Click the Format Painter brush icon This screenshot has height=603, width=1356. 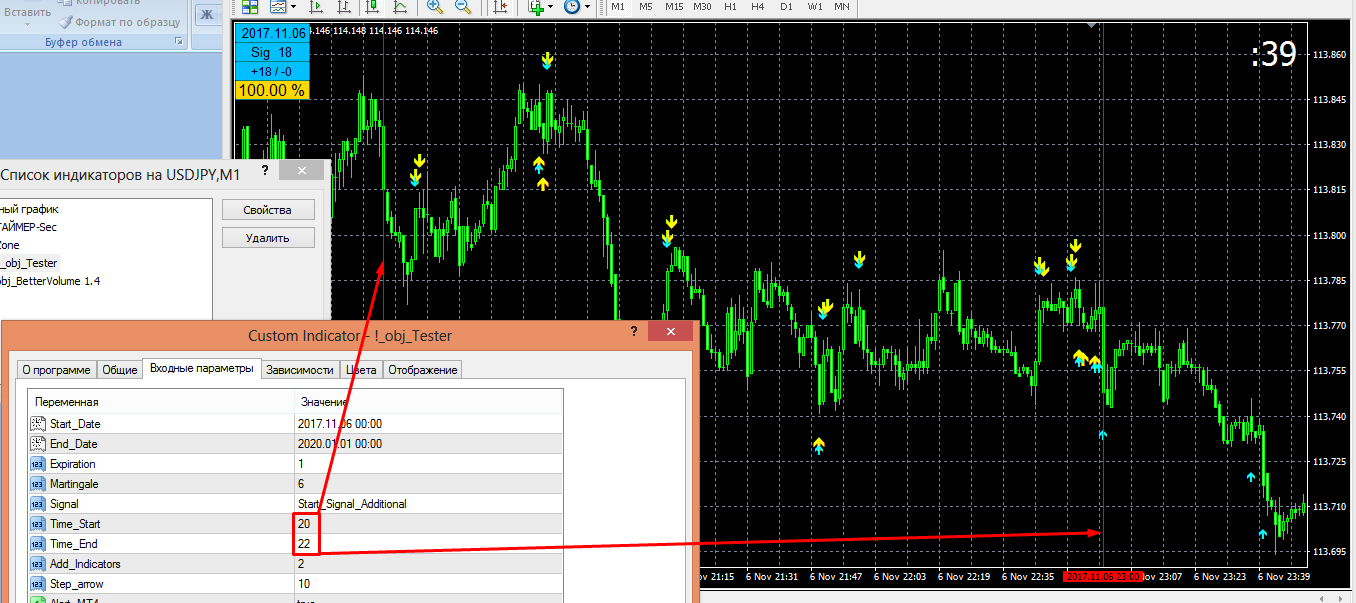(x=66, y=21)
